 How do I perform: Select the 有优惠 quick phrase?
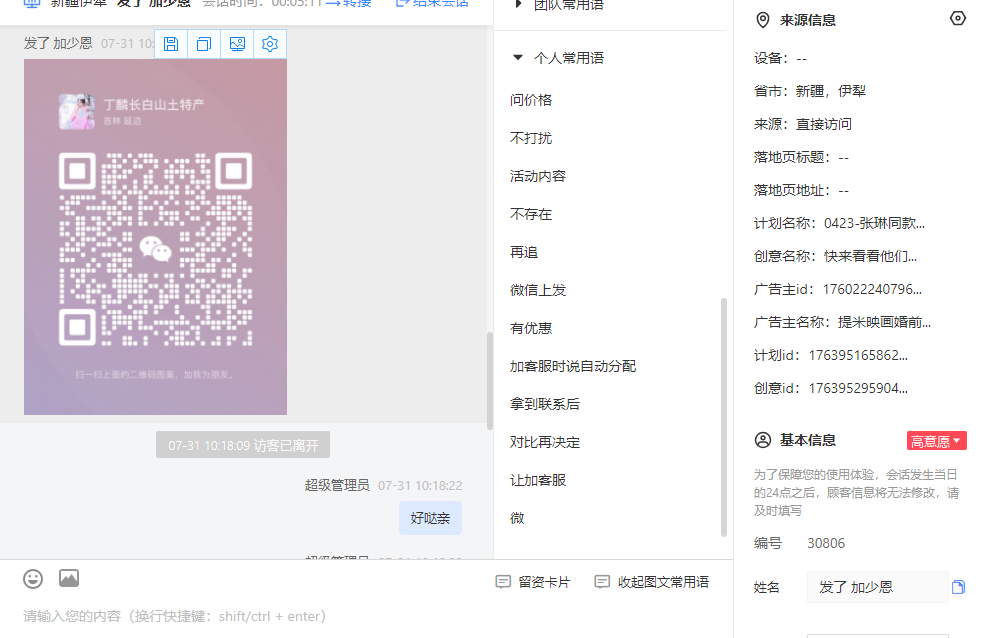tap(531, 328)
